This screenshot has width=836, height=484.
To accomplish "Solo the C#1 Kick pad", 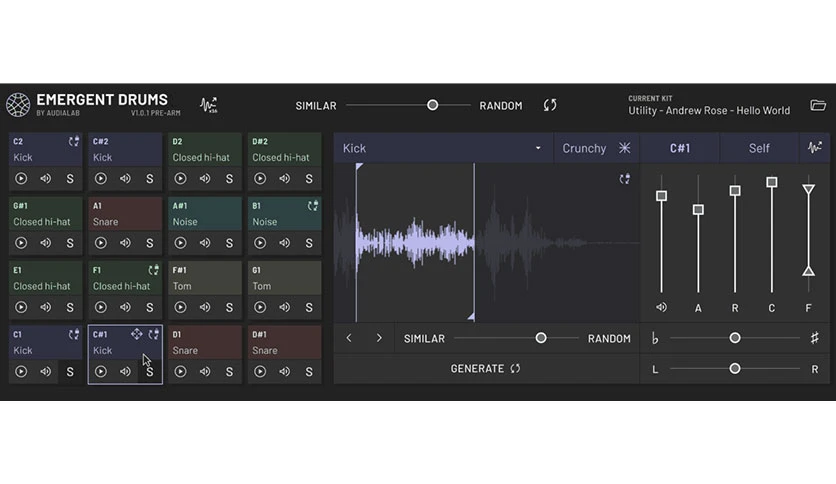I will 149,372.
